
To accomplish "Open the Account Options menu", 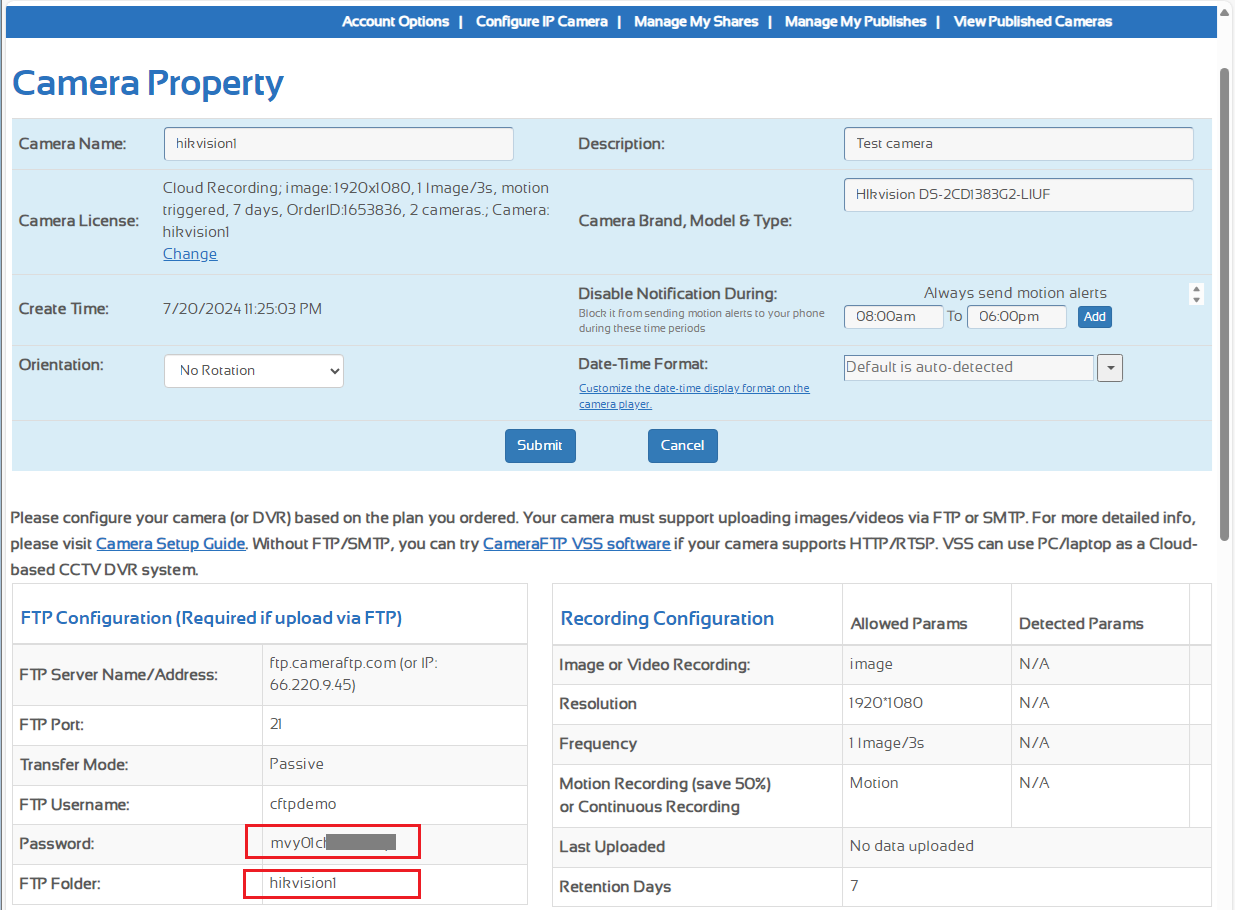I will coord(395,21).
